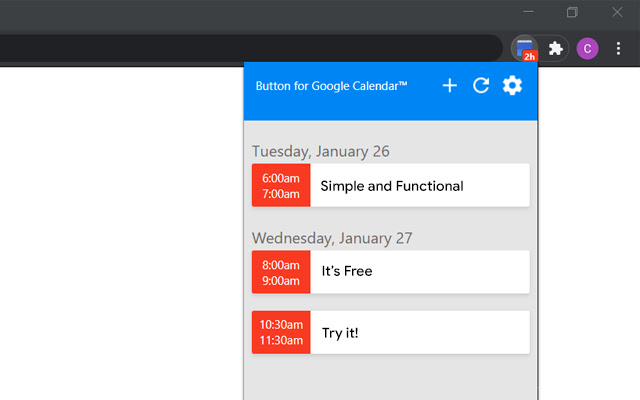The image size is (640, 400).
Task: Click the 6:00am–7:00am time block
Action: click(281, 186)
